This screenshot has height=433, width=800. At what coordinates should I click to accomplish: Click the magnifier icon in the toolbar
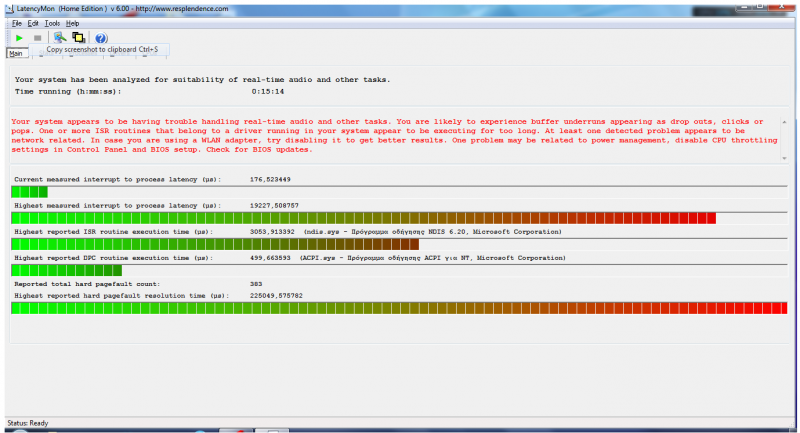pyautogui.click(x=60, y=37)
